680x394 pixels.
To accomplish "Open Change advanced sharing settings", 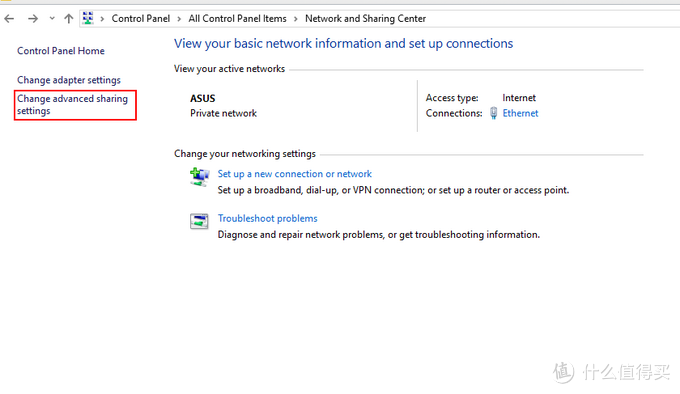I will pos(72,105).
